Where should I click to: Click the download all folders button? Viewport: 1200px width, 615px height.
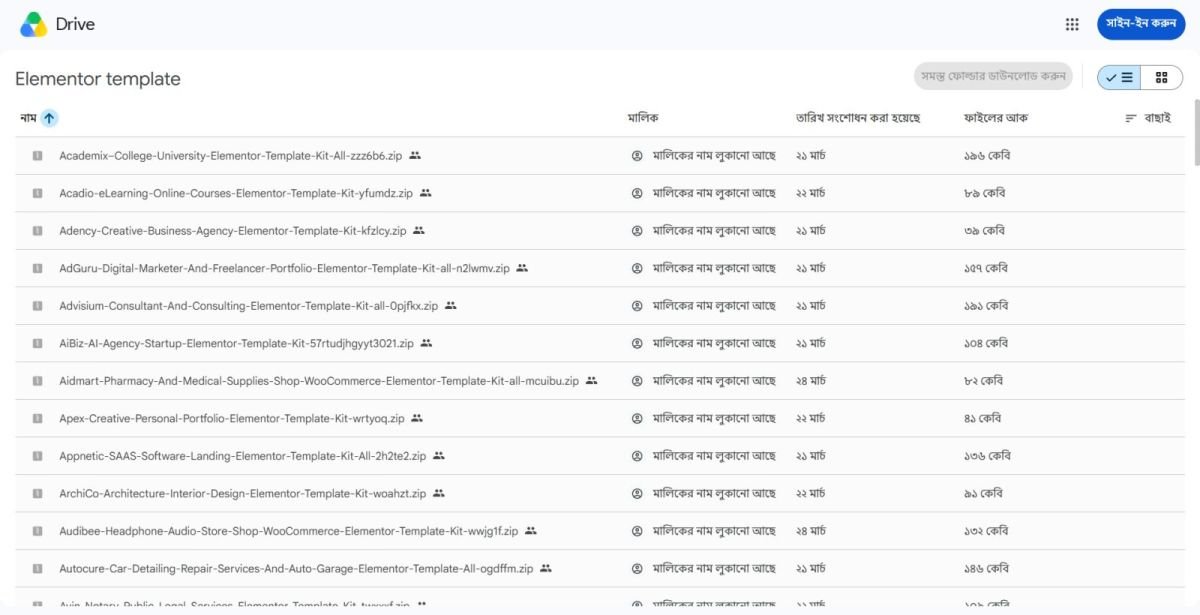point(993,76)
